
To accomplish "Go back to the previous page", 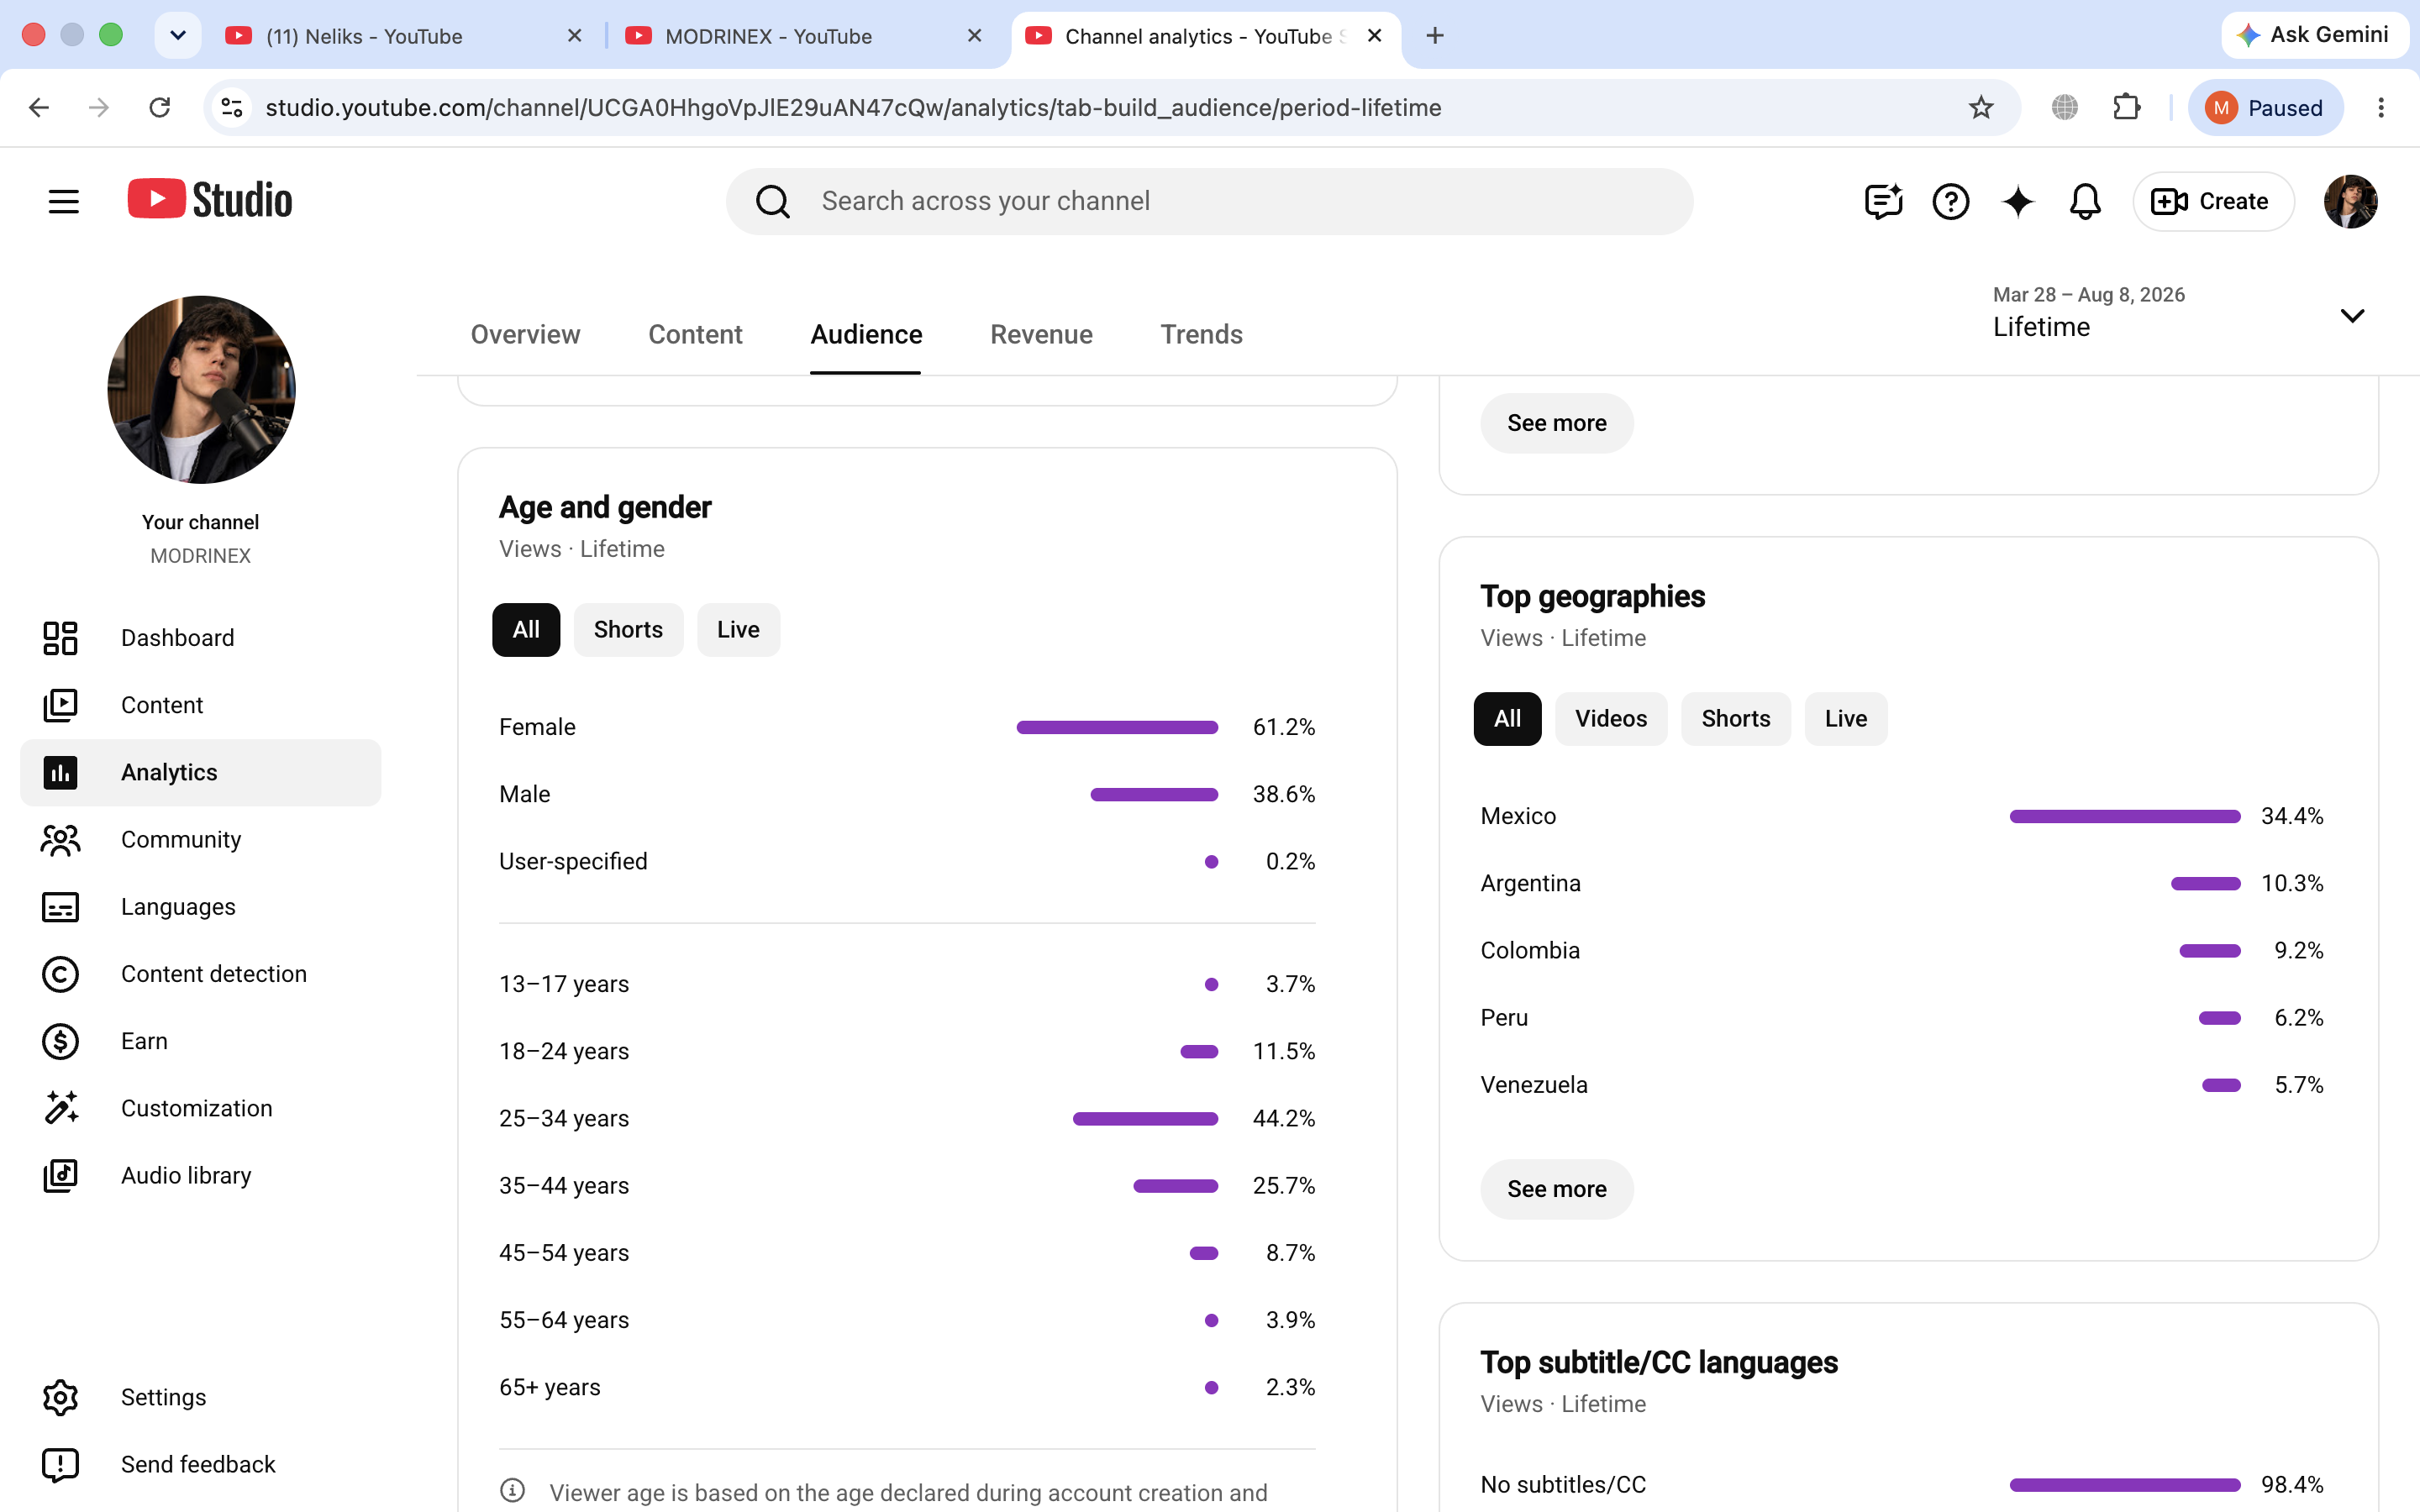I will [x=39, y=108].
